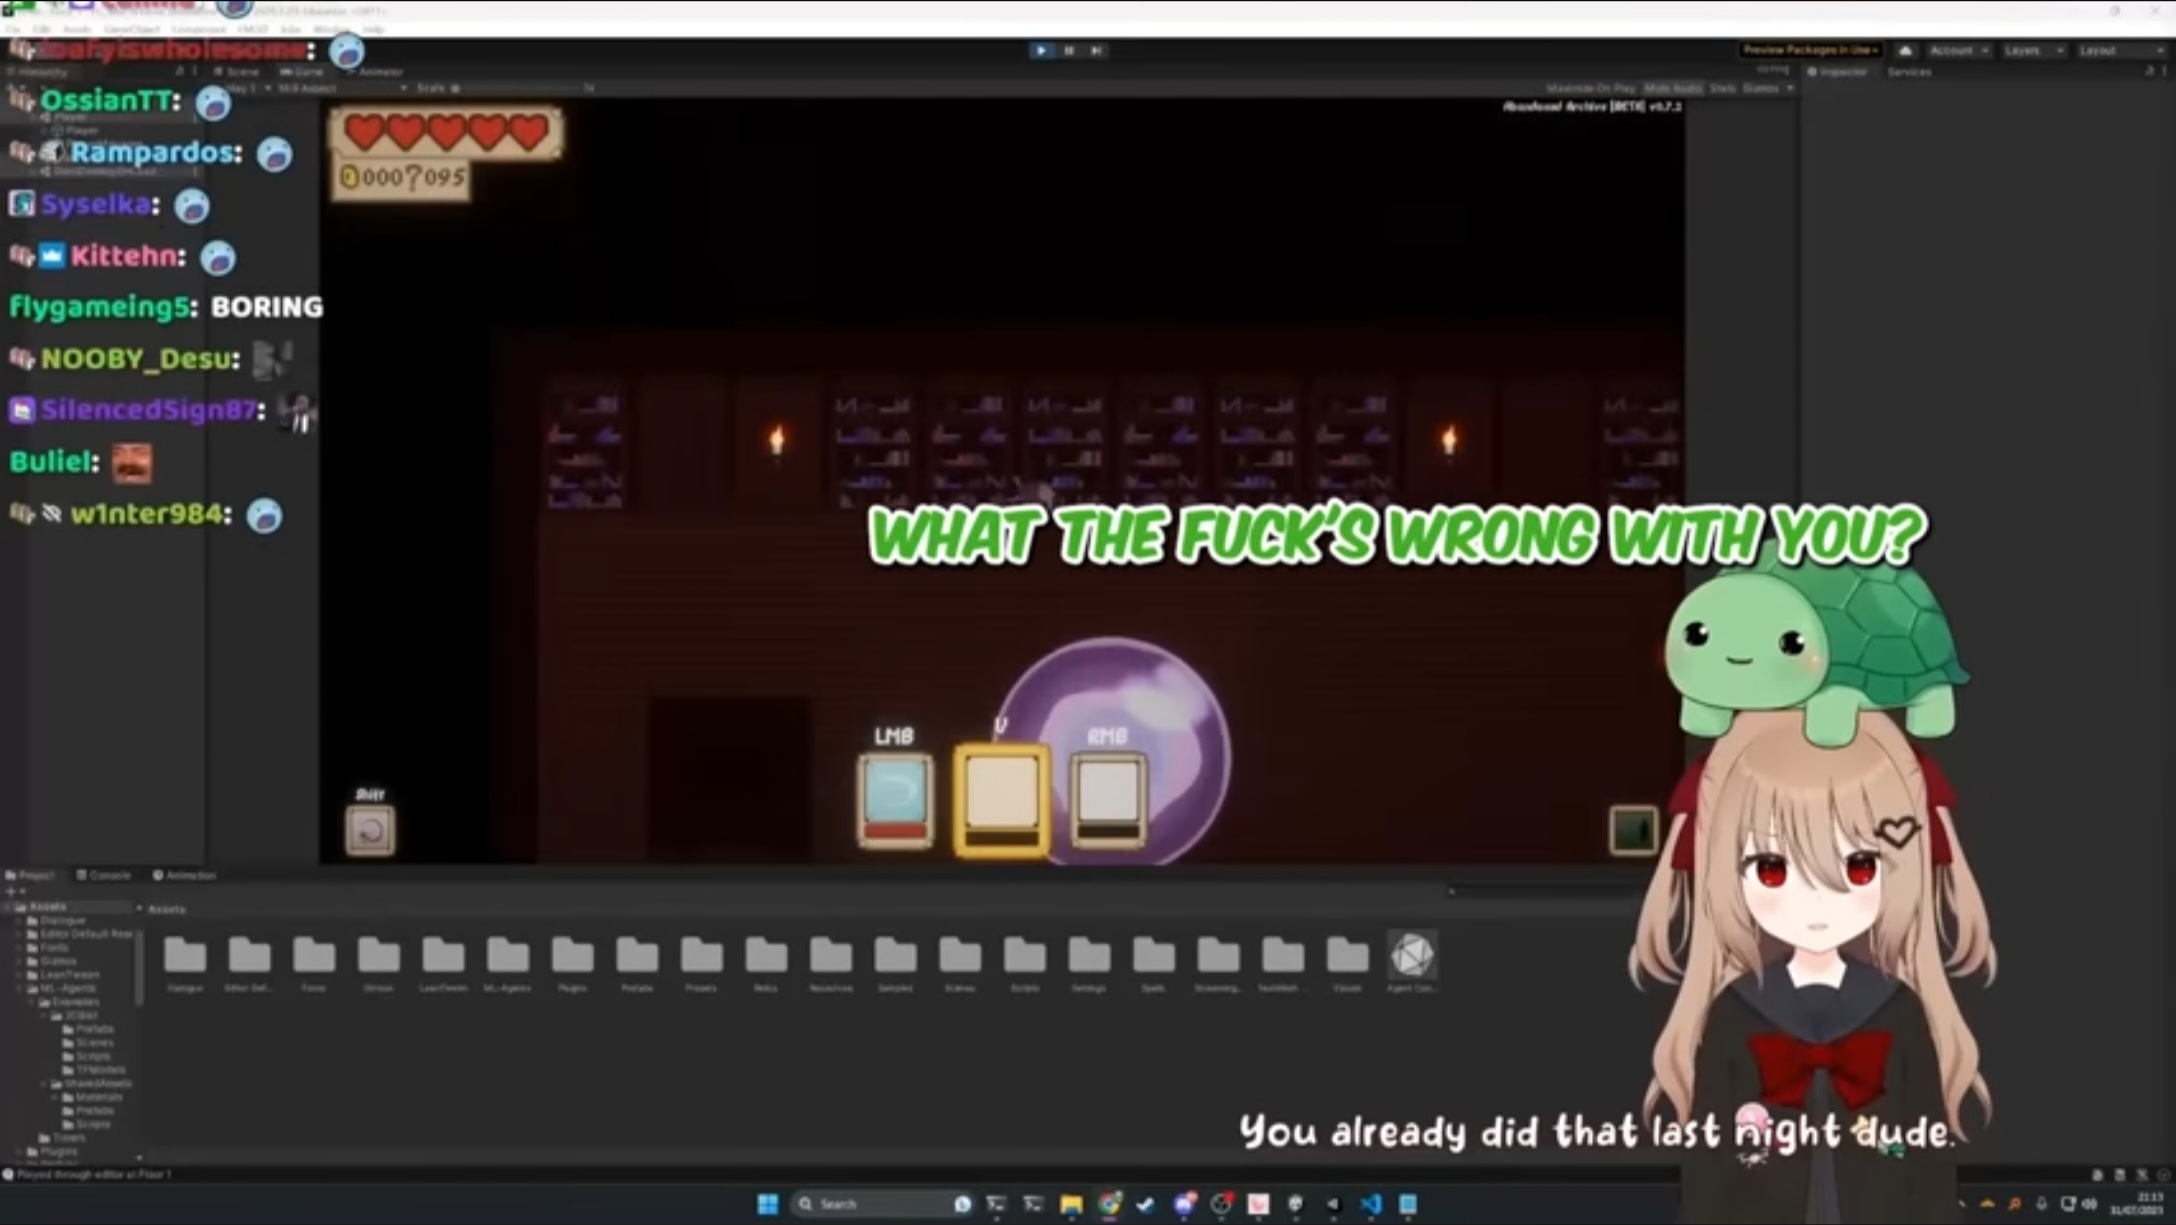Toggle the Stats overlay

tap(1722, 89)
